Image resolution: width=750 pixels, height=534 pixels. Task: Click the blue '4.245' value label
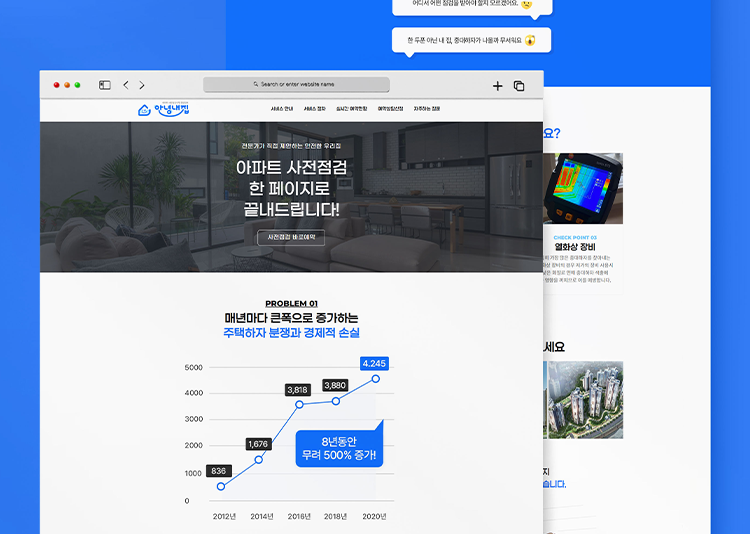click(x=374, y=363)
